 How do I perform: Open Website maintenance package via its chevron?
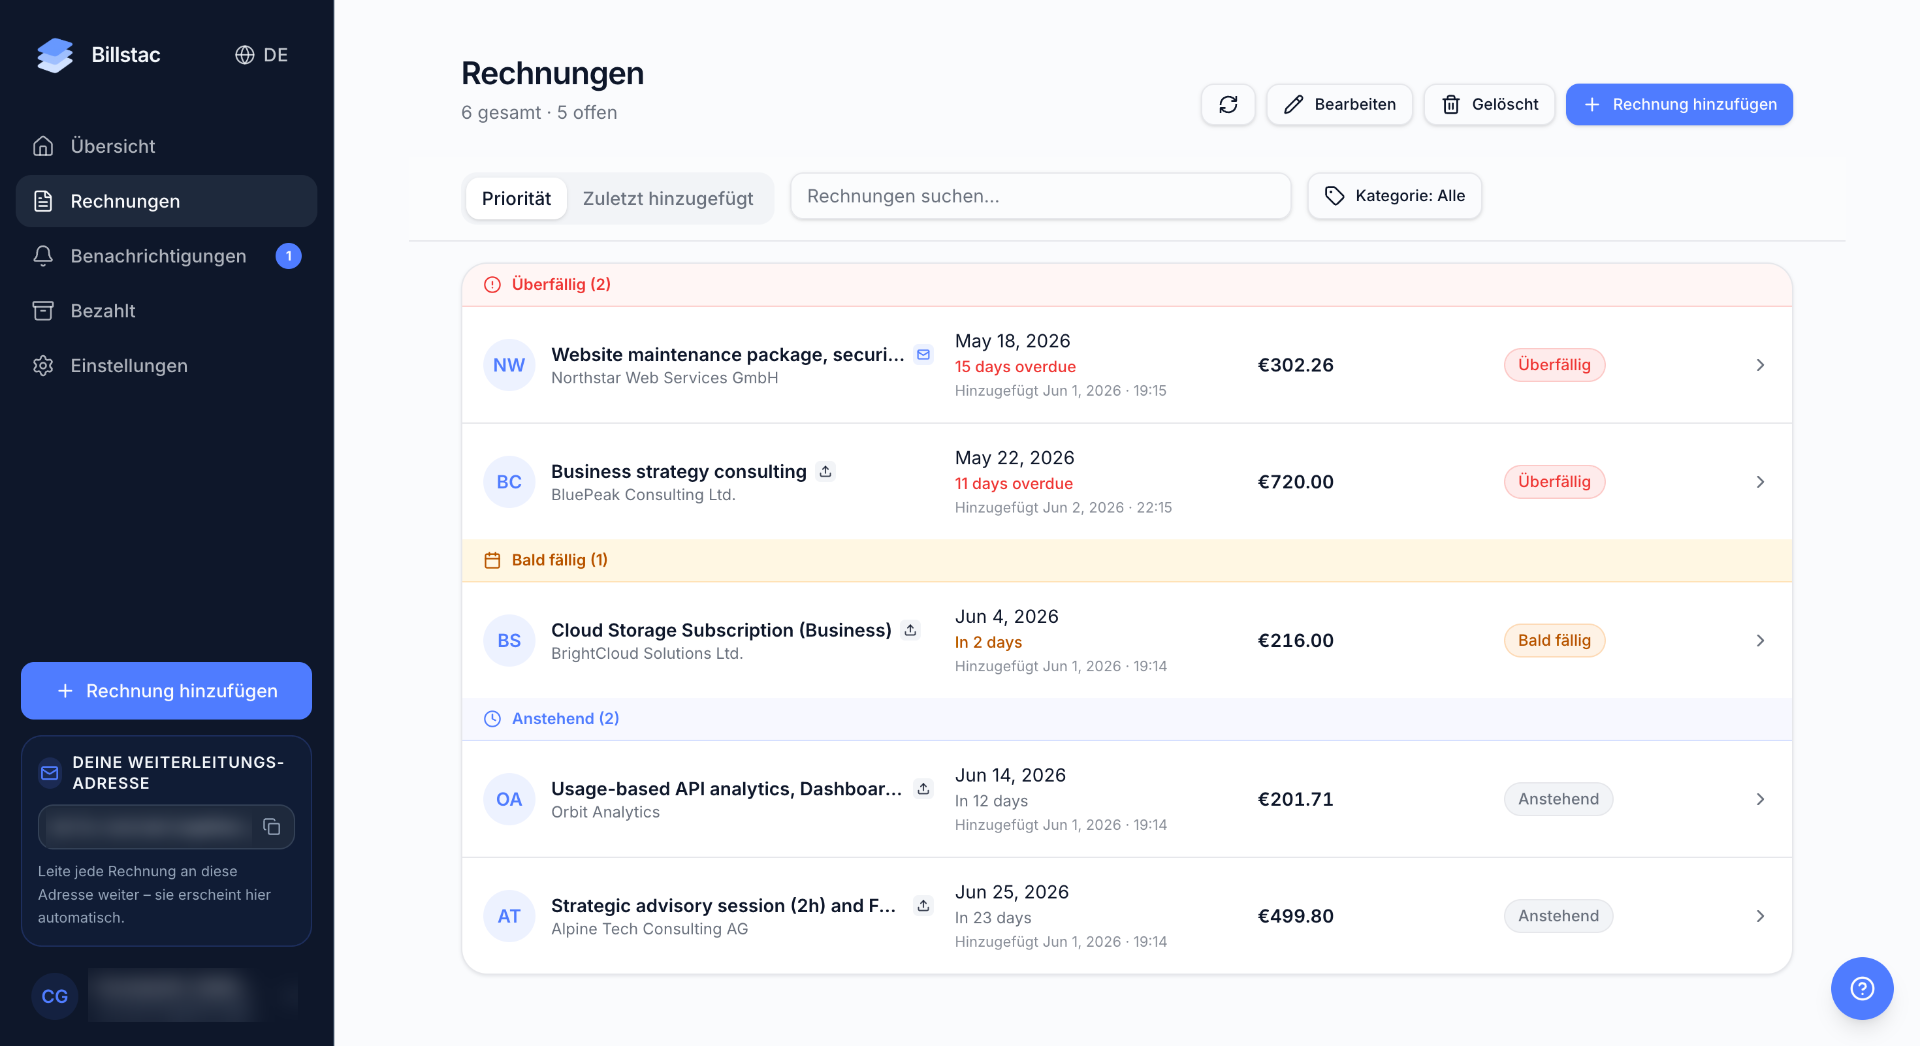pyautogui.click(x=1760, y=365)
